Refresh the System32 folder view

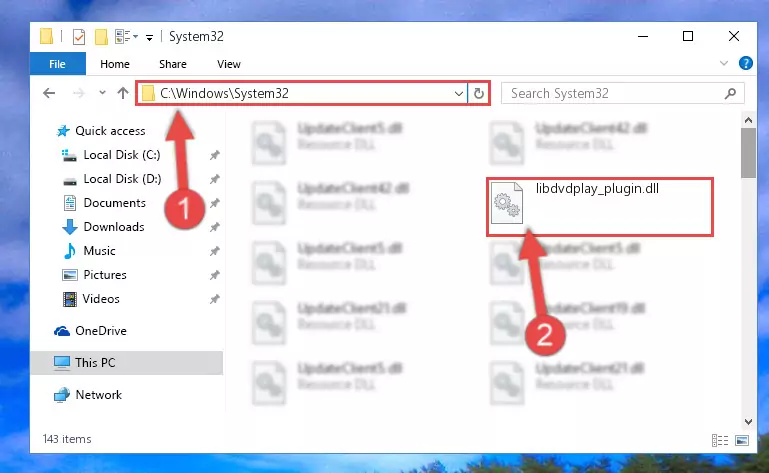tap(479, 93)
